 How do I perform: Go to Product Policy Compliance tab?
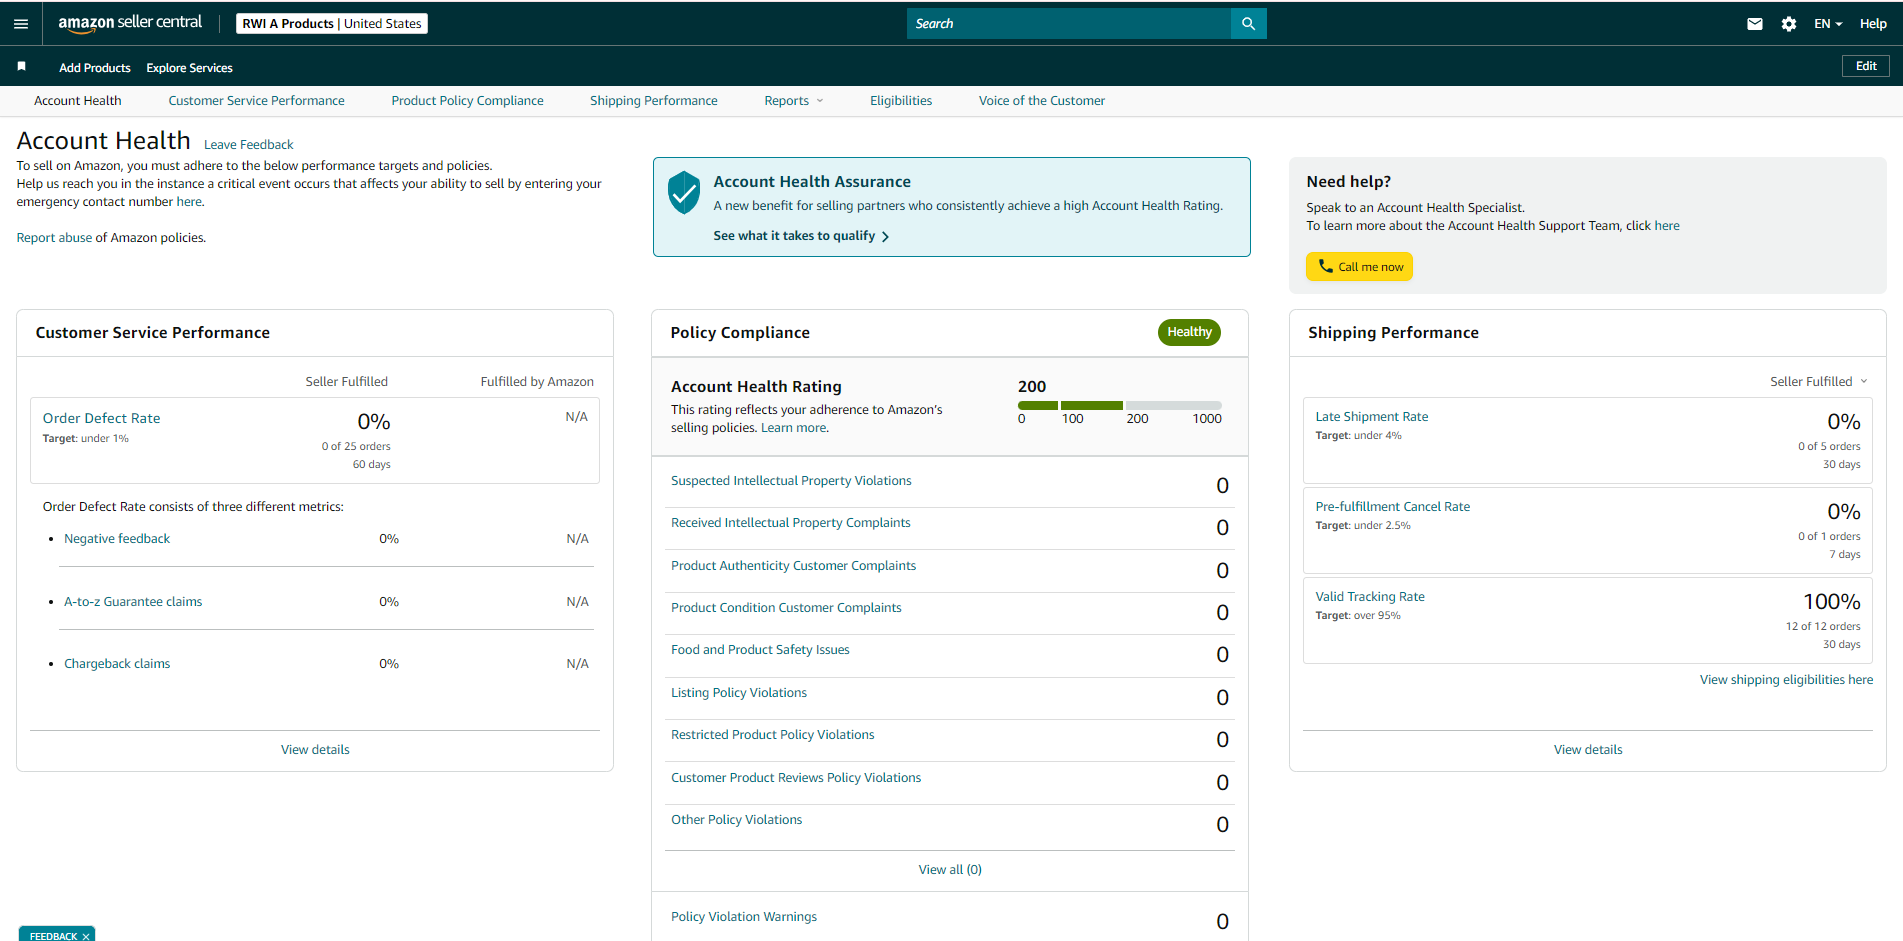(x=467, y=101)
